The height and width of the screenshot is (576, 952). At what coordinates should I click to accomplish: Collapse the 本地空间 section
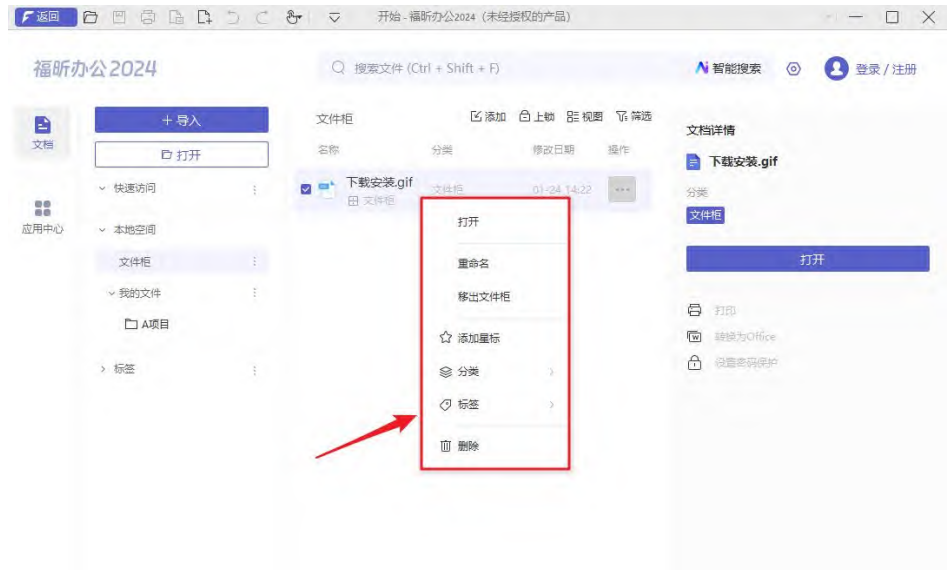click(102, 229)
